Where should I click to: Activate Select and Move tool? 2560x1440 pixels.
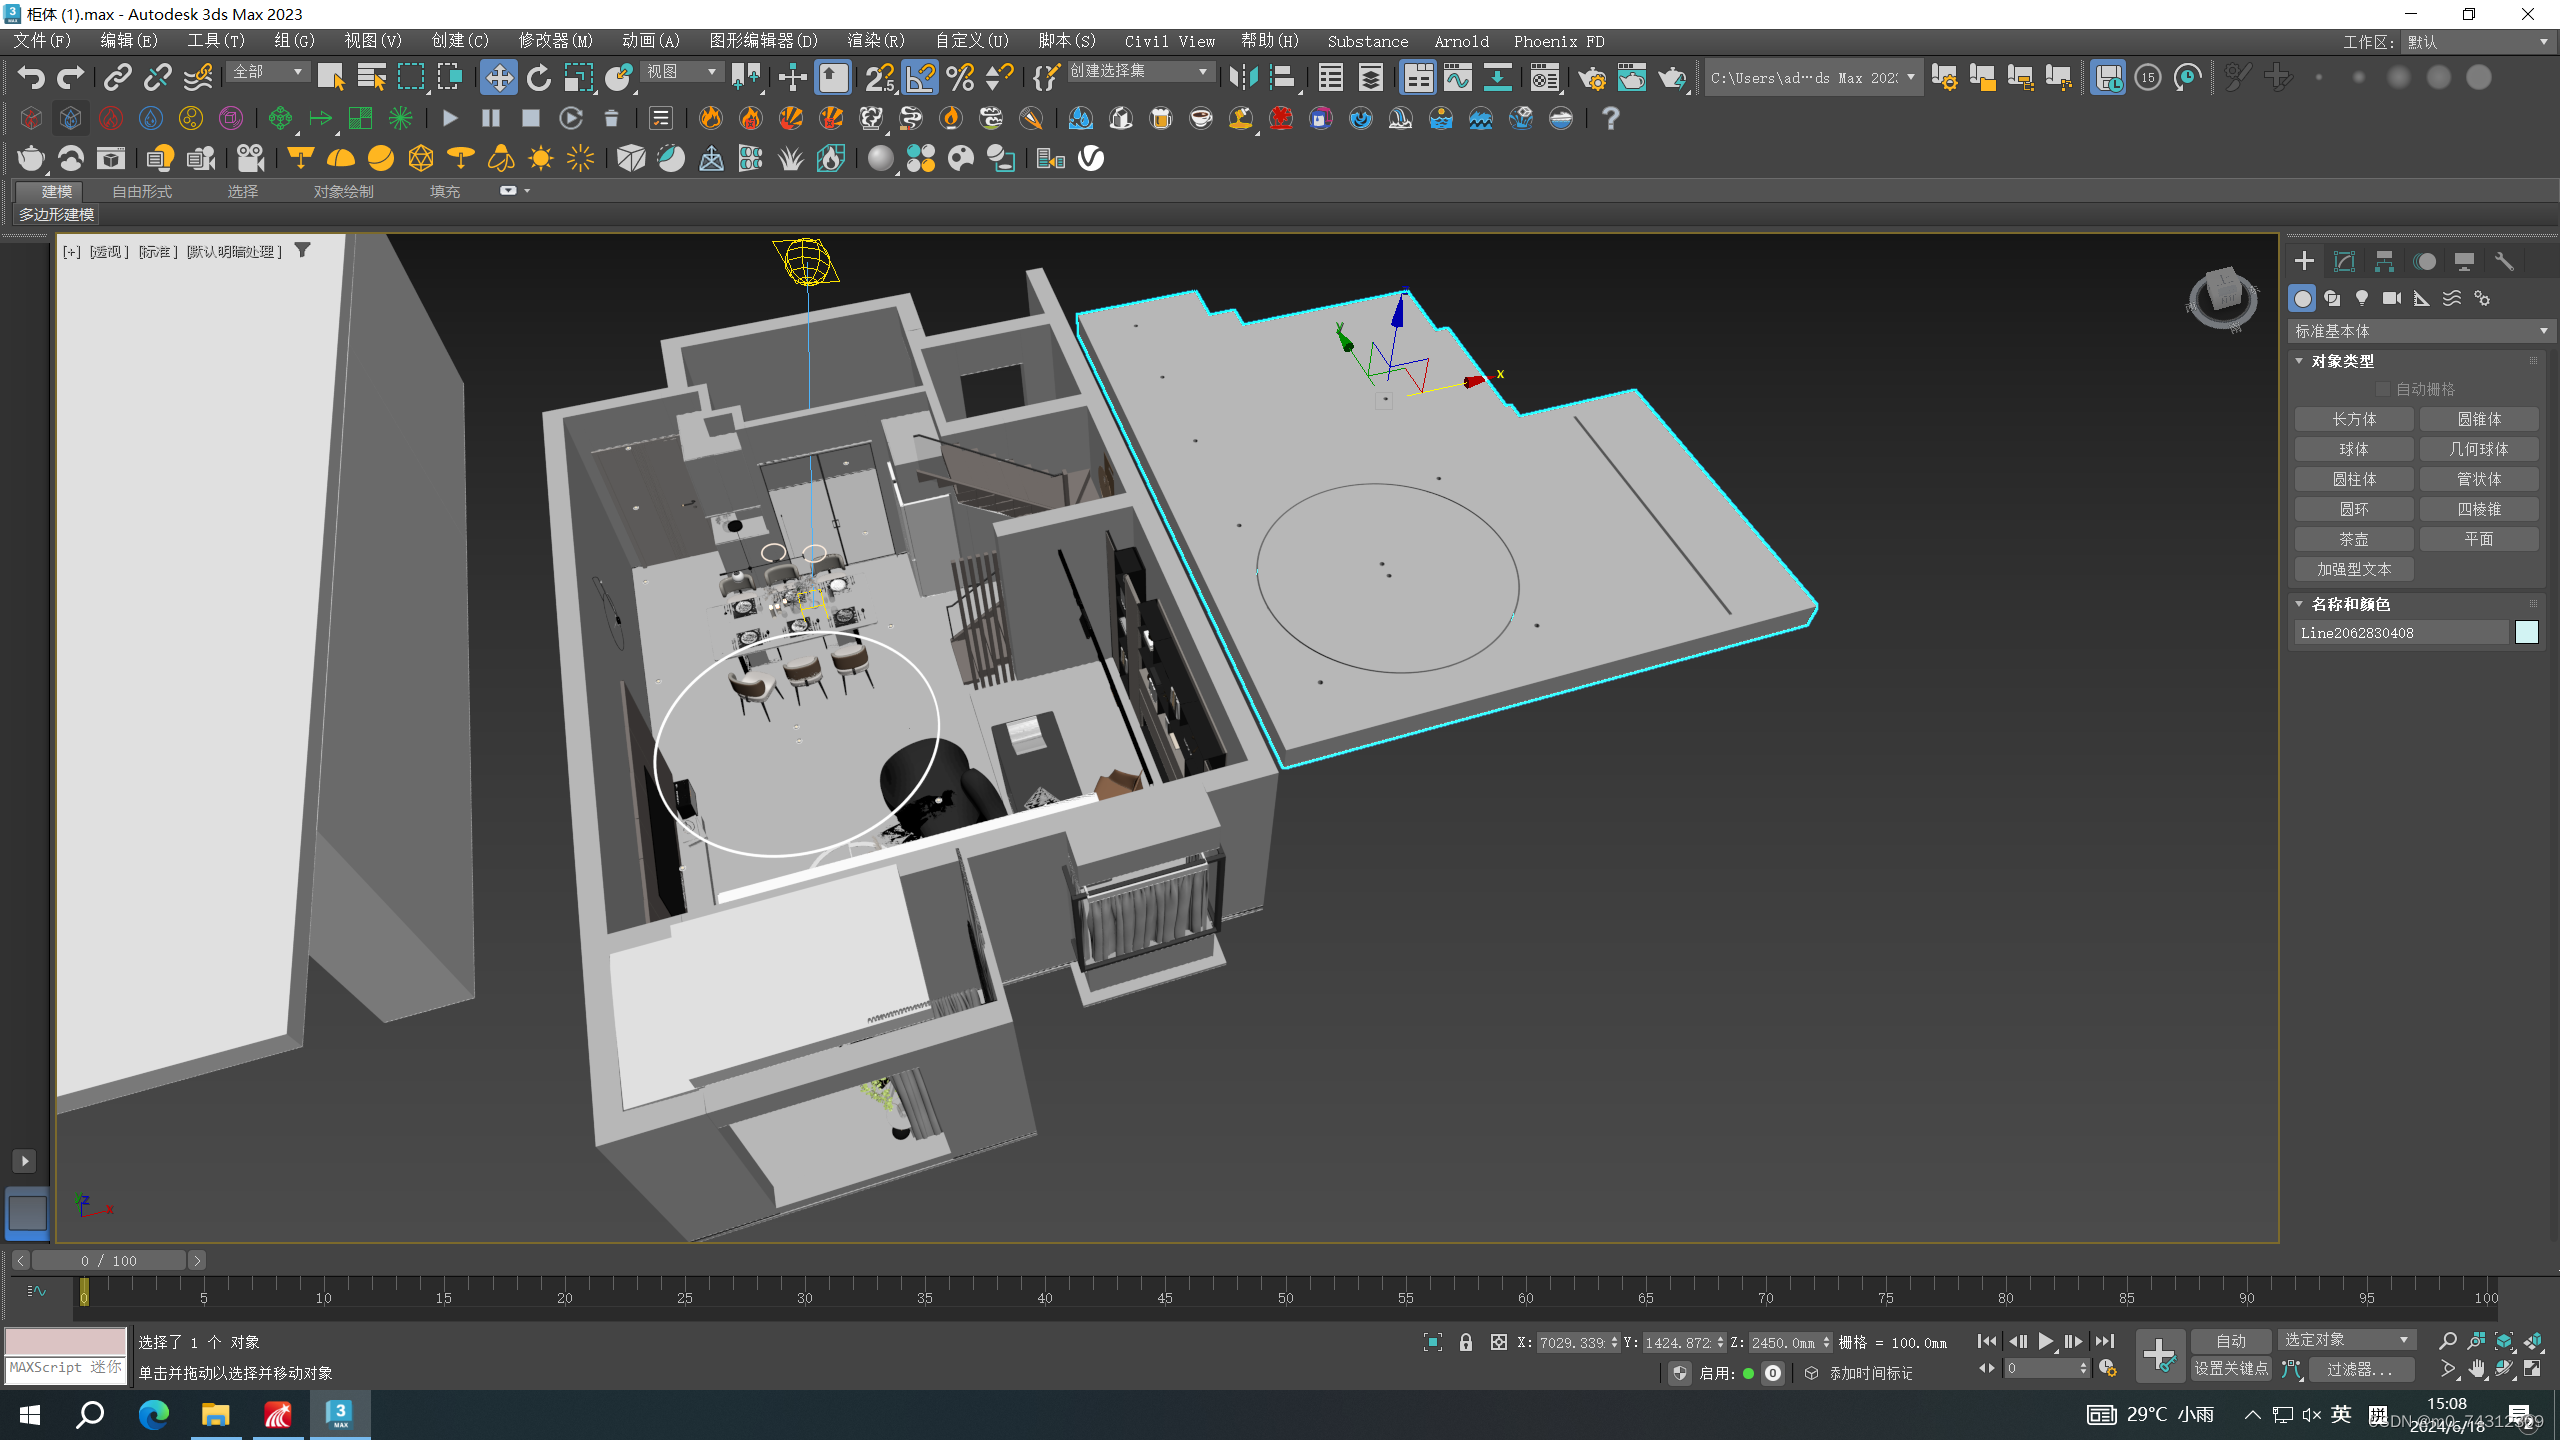(498, 77)
